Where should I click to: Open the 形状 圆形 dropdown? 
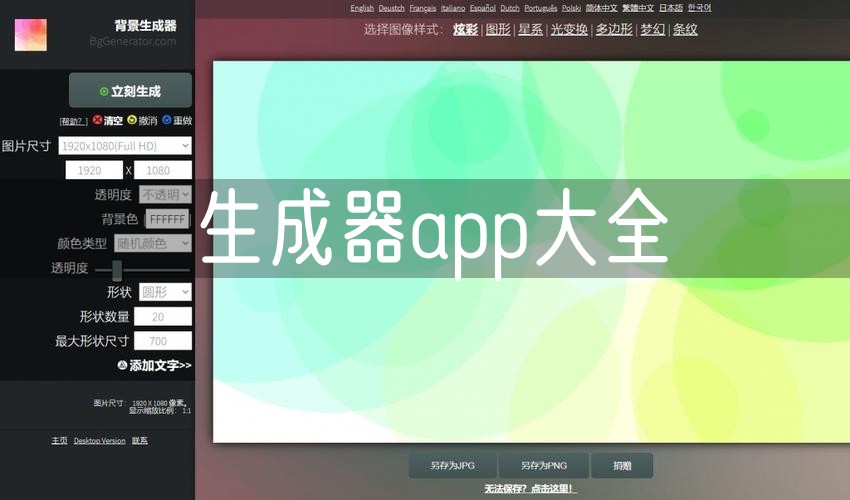(165, 292)
